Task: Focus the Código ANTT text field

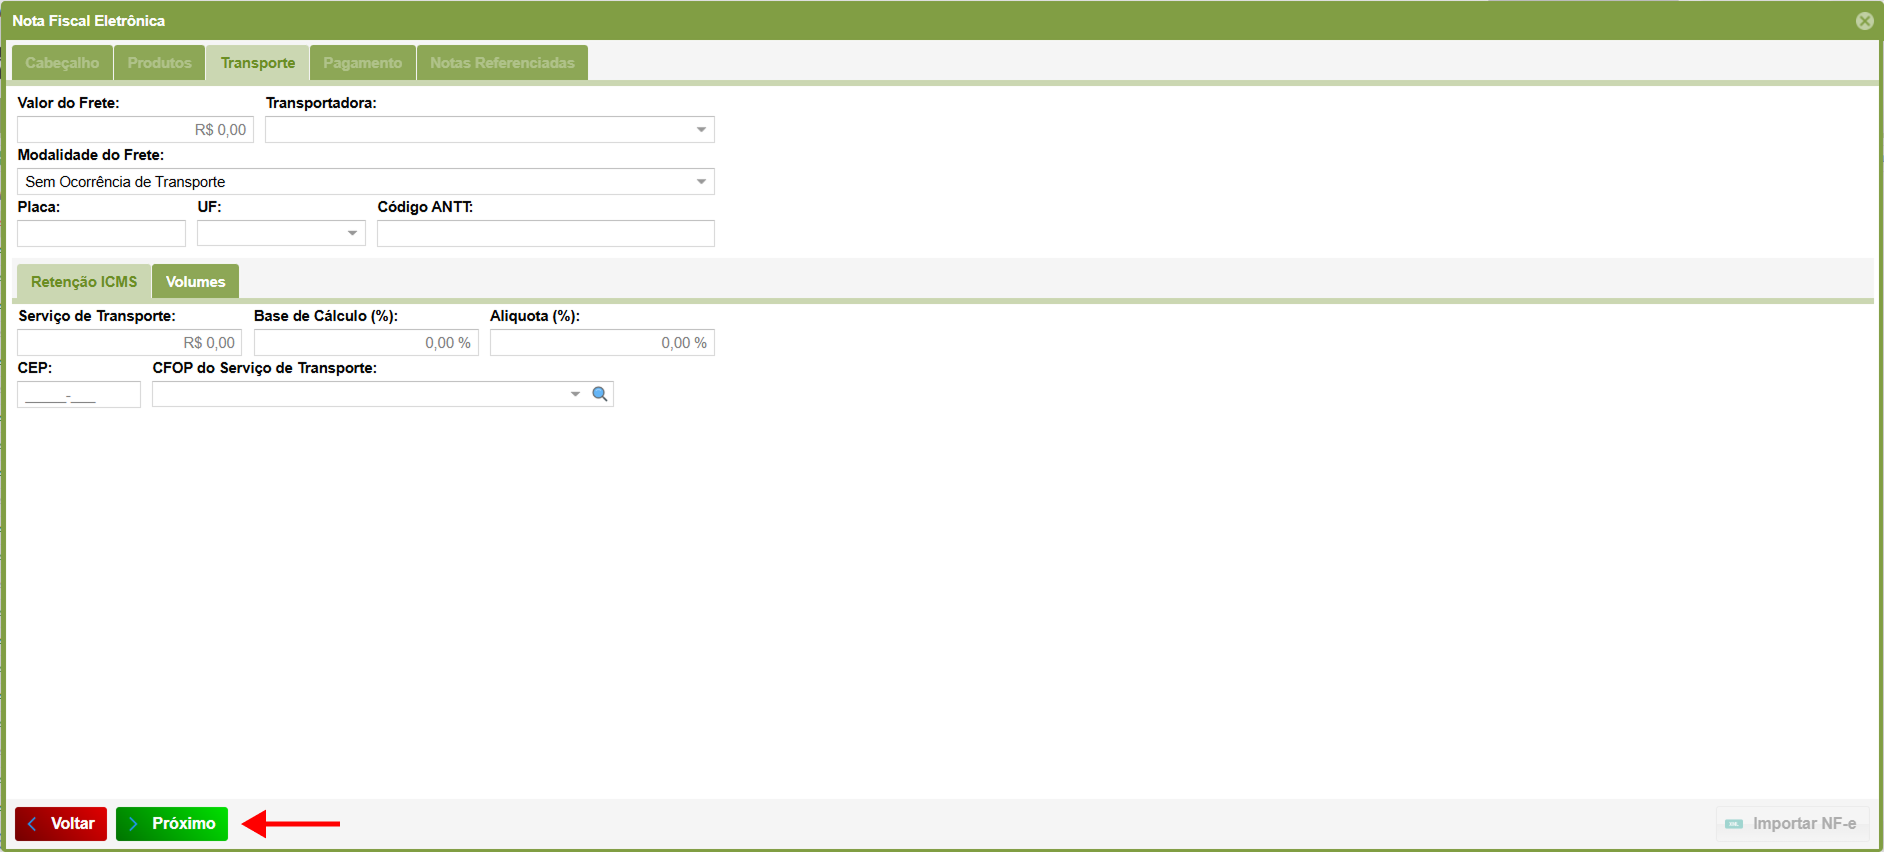Action: (545, 234)
